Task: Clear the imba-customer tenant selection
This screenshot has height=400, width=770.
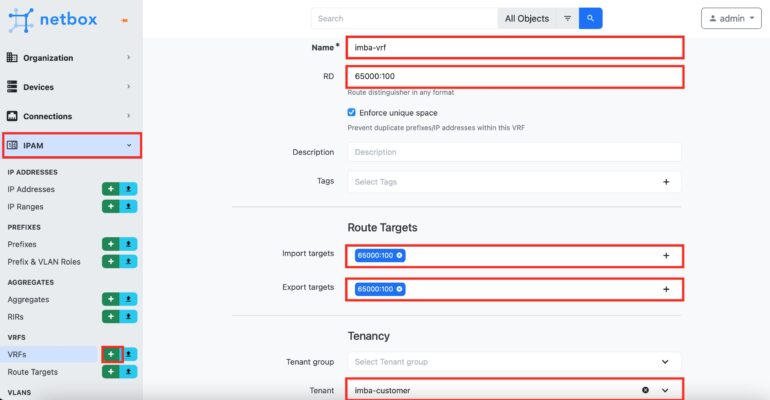Action: coord(645,390)
